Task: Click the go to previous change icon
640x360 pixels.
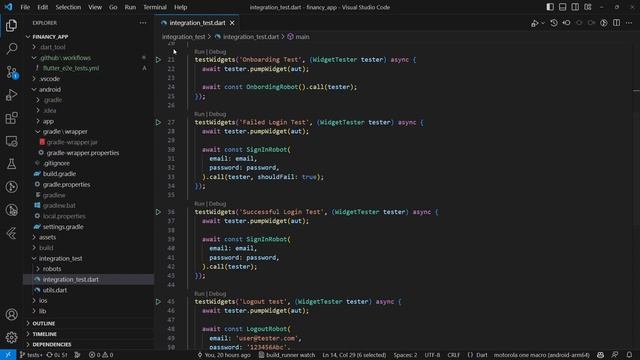Action: coord(567,23)
